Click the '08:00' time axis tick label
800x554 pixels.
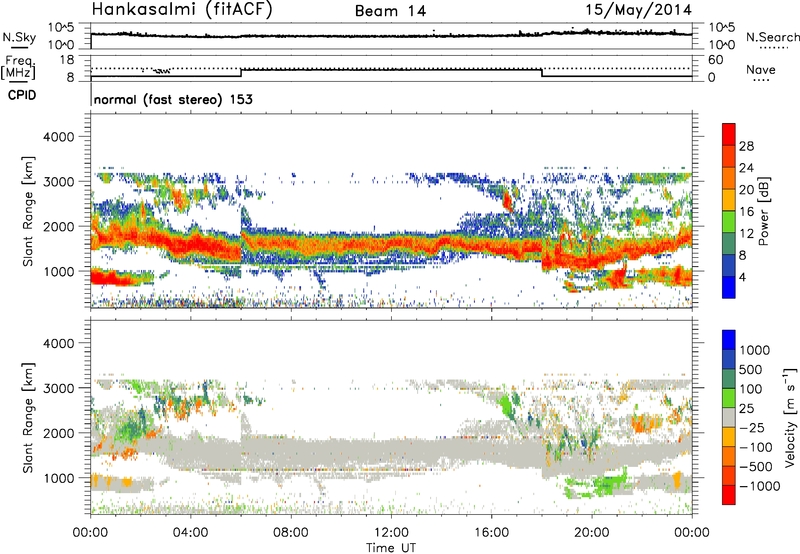tap(291, 533)
